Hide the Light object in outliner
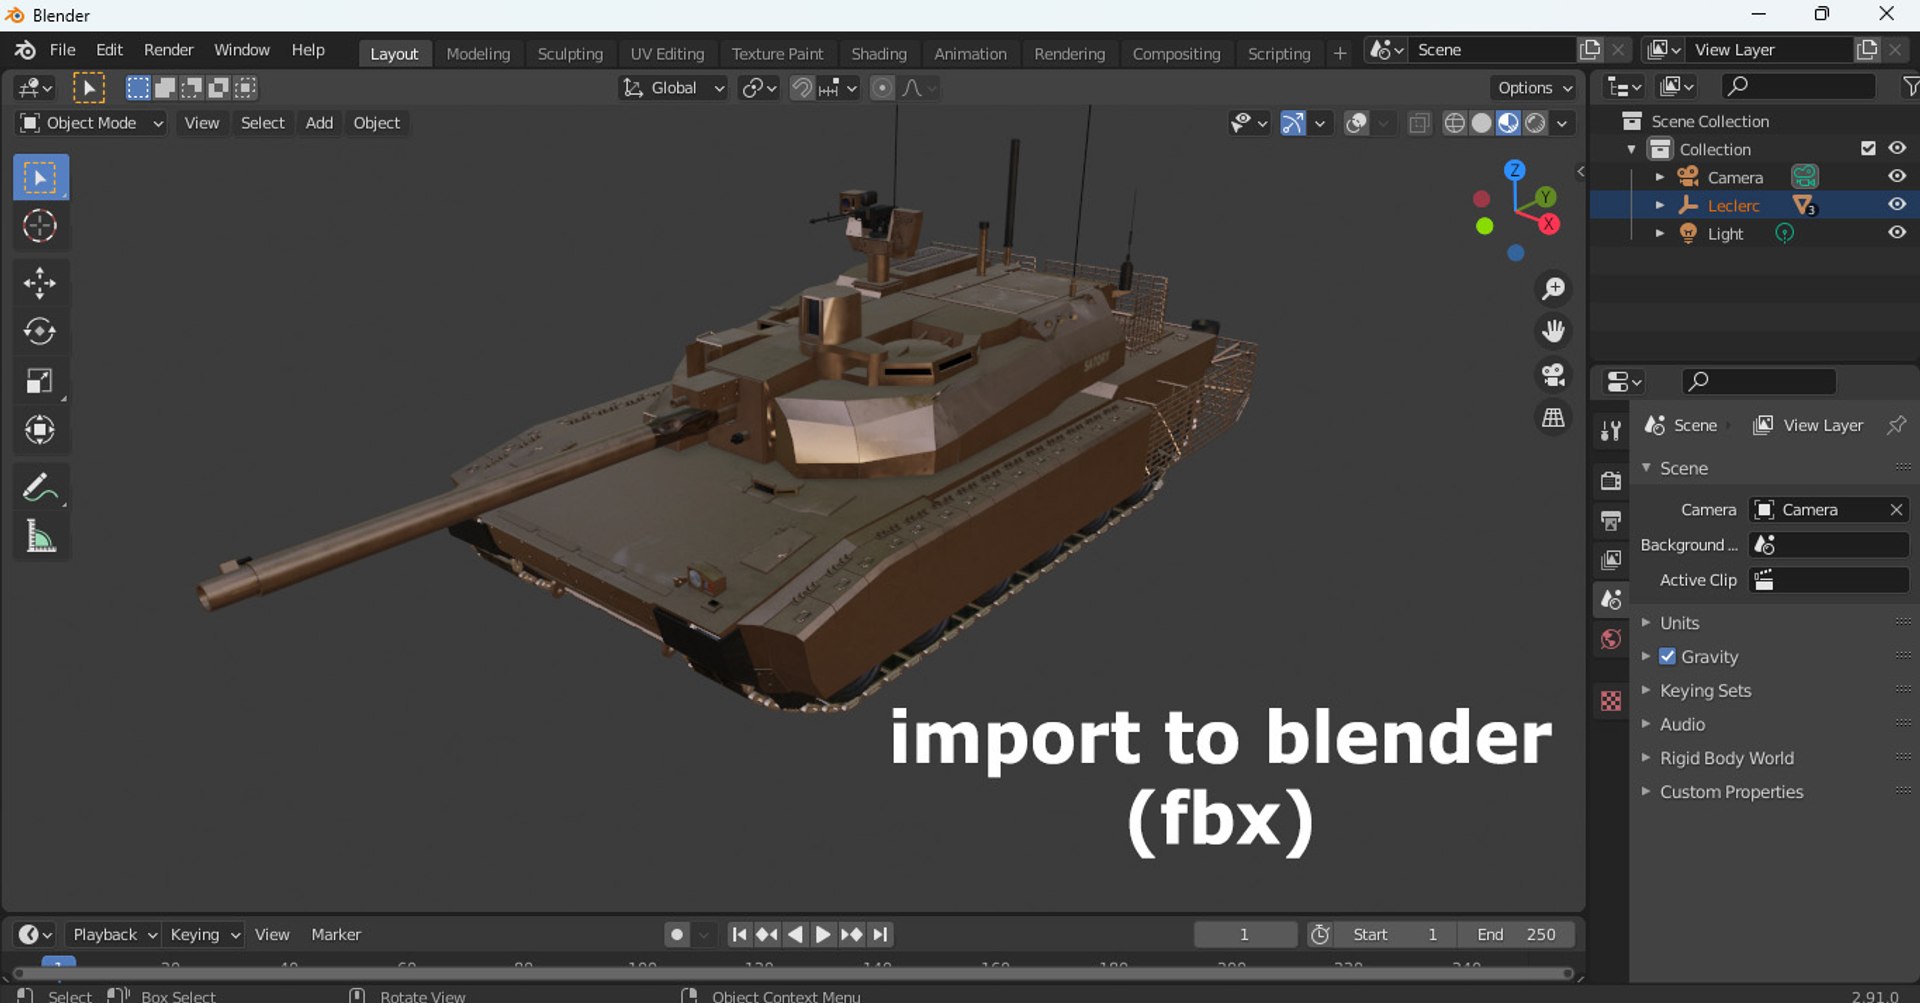Viewport: 1920px width, 1003px height. pyautogui.click(x=1896, y=232)
